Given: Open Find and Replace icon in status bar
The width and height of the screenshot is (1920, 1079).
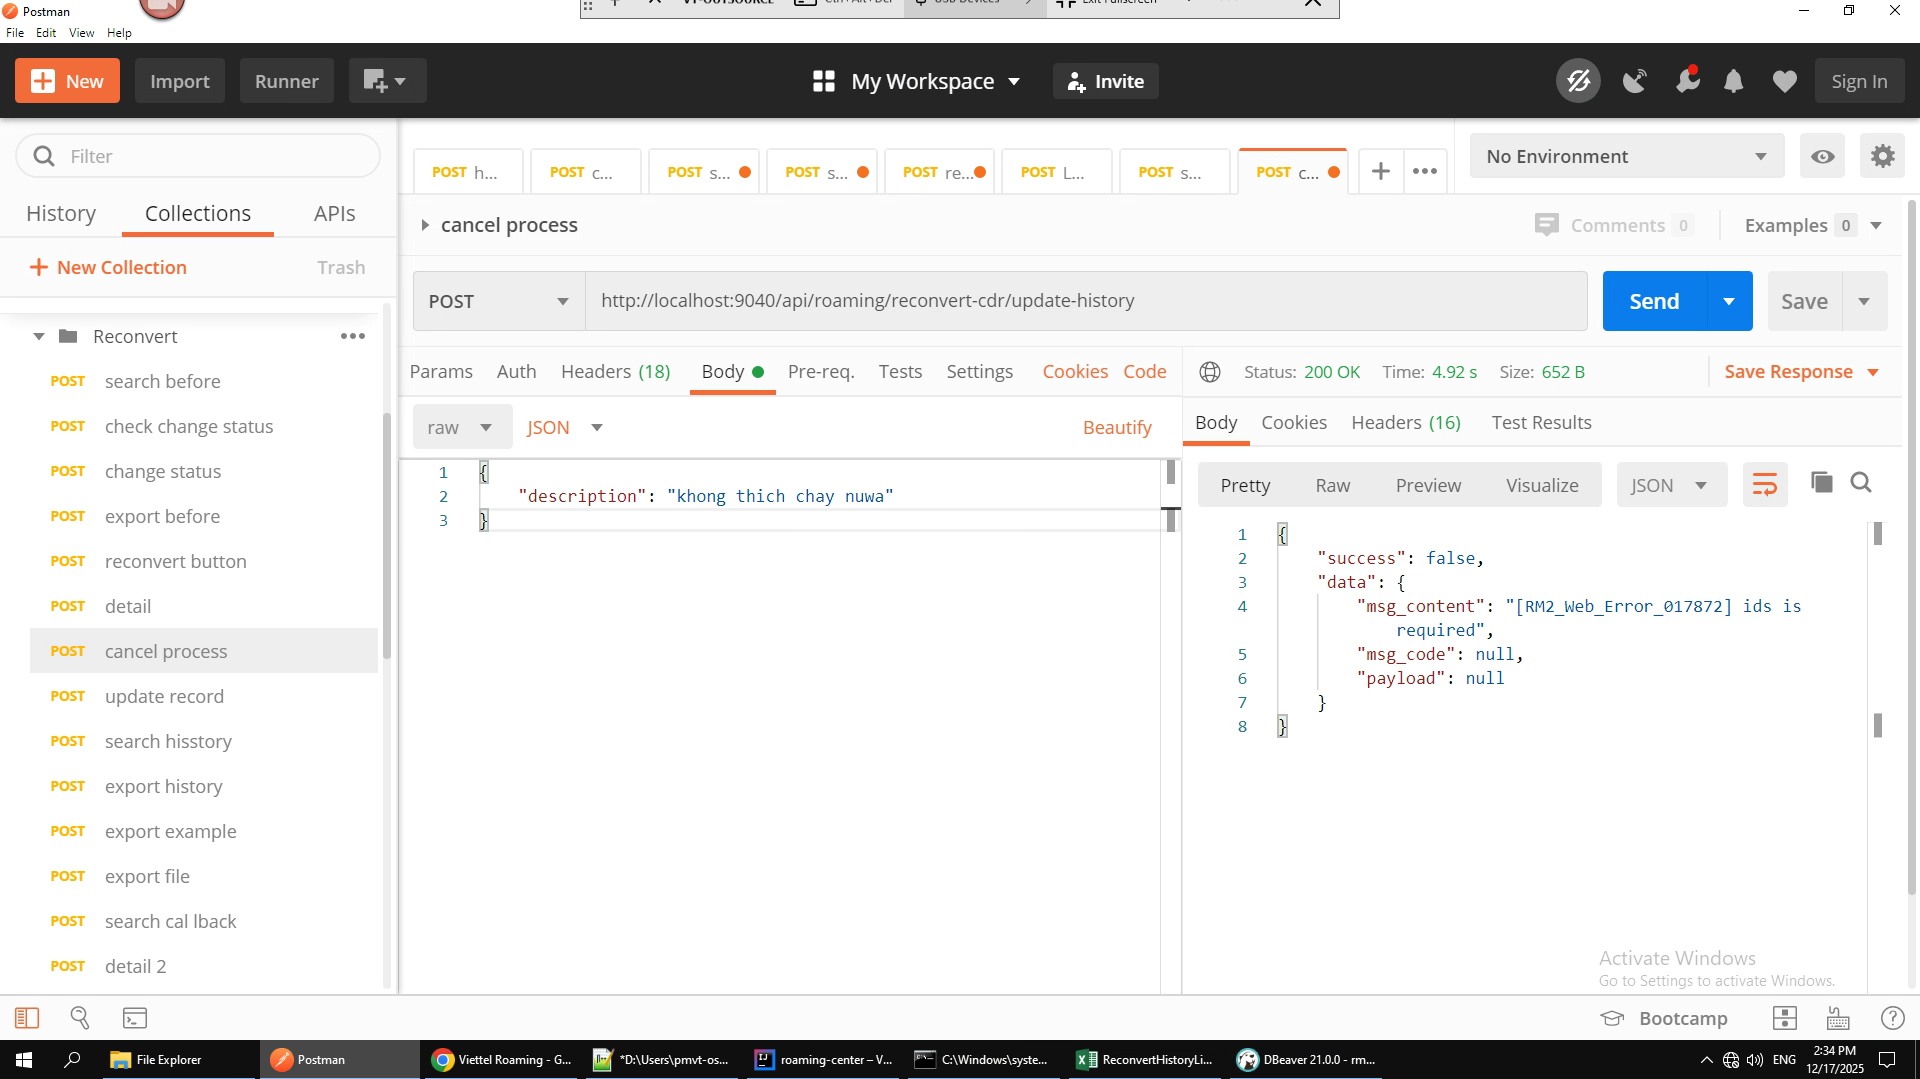Looking at the screenshot, I should 80,1018.
